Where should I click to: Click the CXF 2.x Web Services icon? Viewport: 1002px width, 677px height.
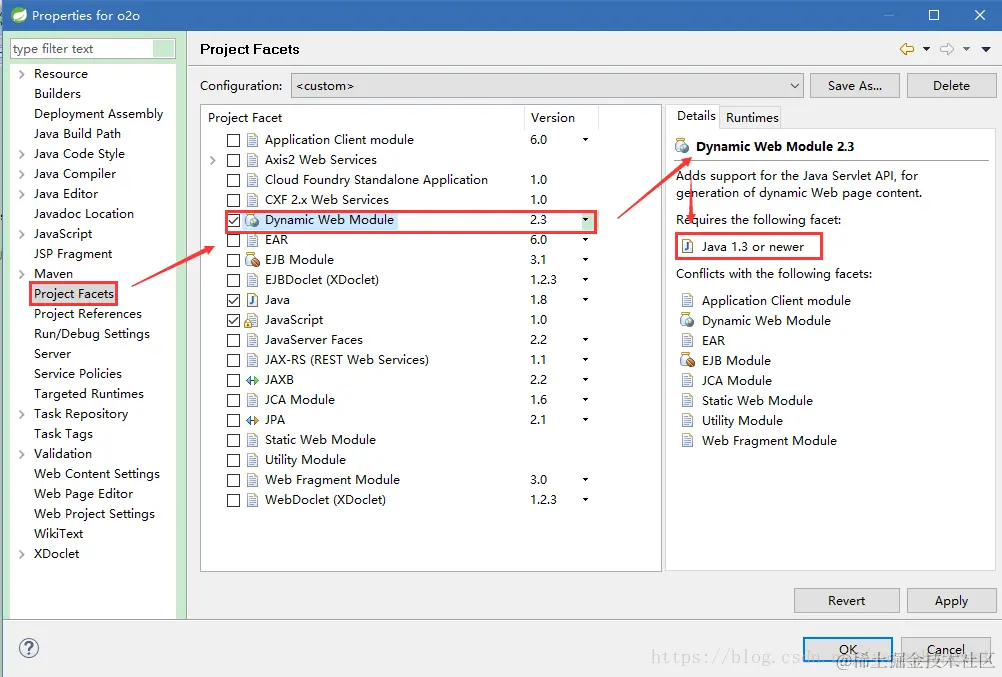[x=252, y=200]
